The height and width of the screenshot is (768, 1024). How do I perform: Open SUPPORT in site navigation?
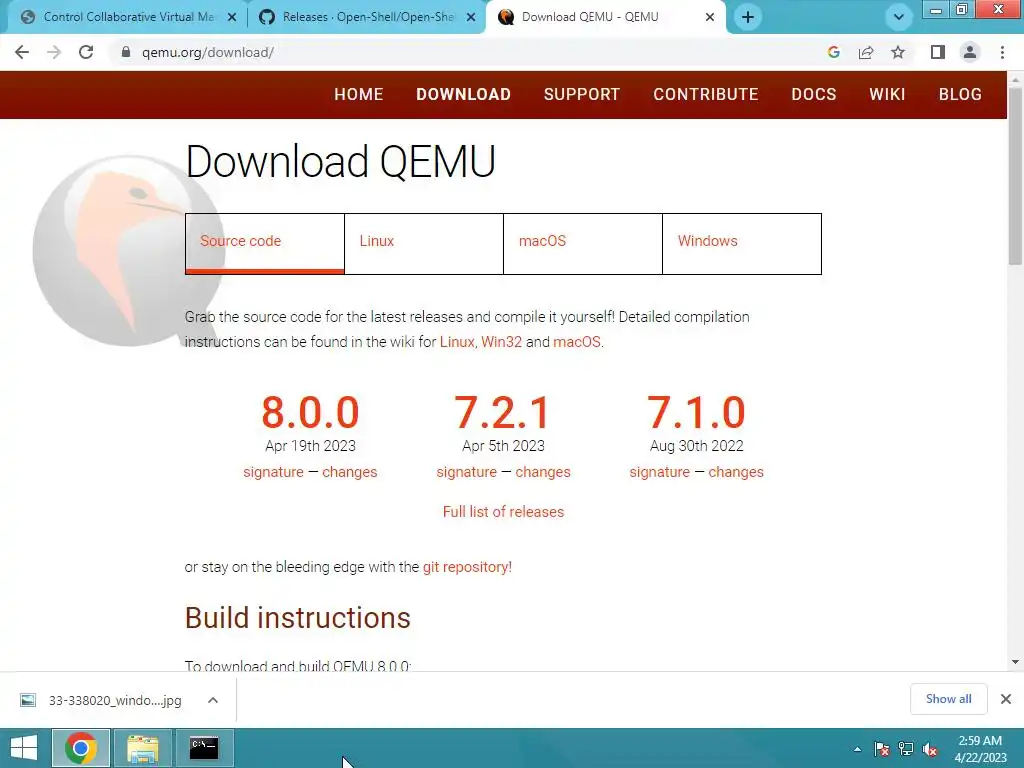click(581, 94)
